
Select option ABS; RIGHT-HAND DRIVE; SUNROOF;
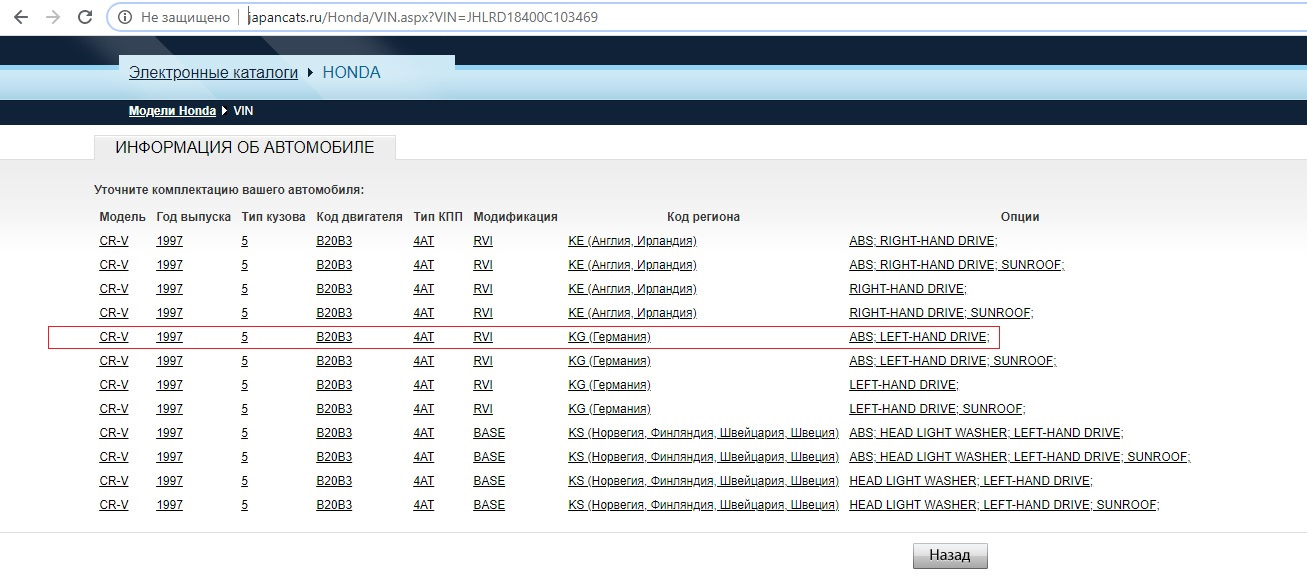point(957,265)
